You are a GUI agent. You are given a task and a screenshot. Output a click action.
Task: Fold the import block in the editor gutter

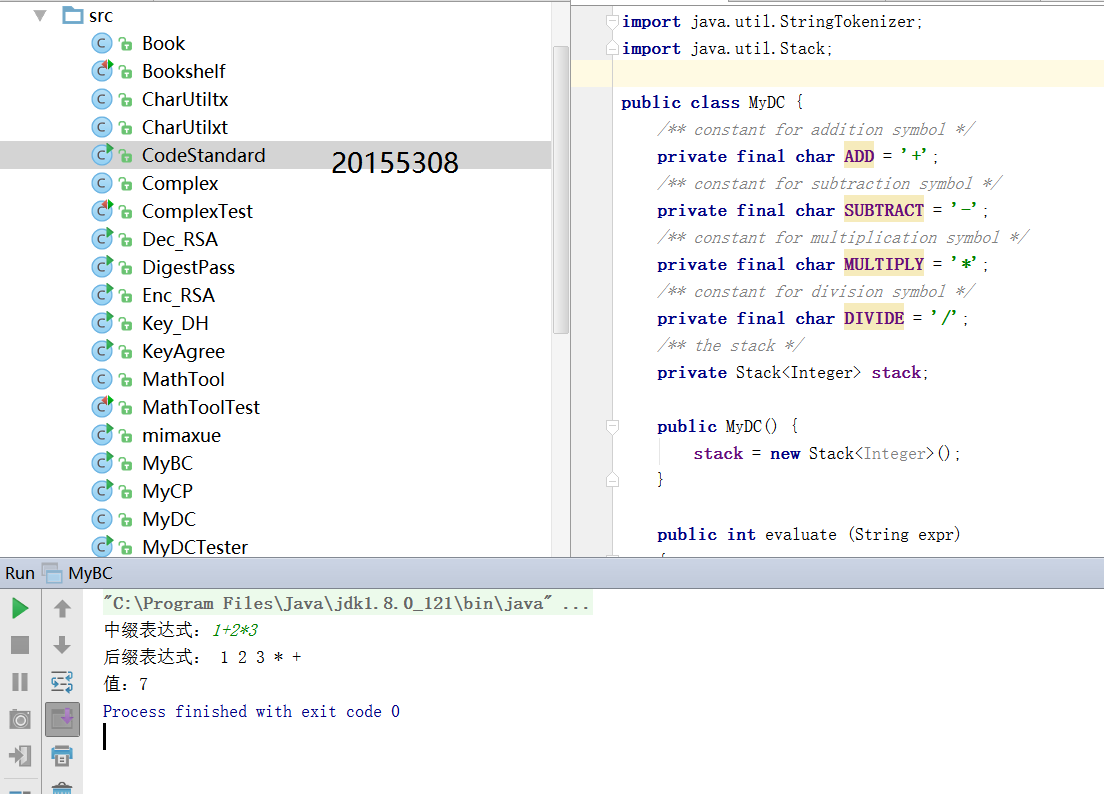613,22
